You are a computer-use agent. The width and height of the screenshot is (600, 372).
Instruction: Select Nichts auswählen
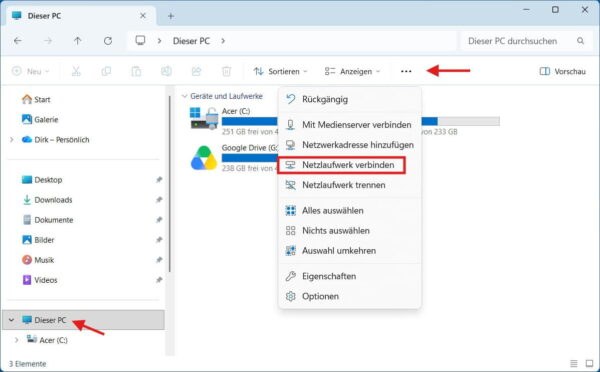(350, 231)
